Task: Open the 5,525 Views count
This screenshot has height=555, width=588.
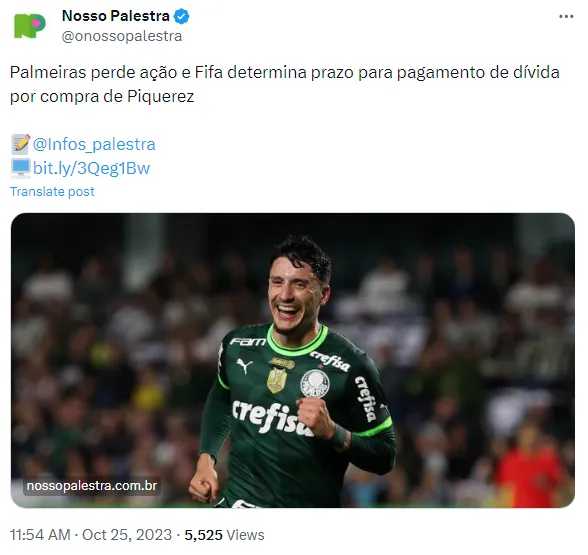Action: click(x=224, y=535)
